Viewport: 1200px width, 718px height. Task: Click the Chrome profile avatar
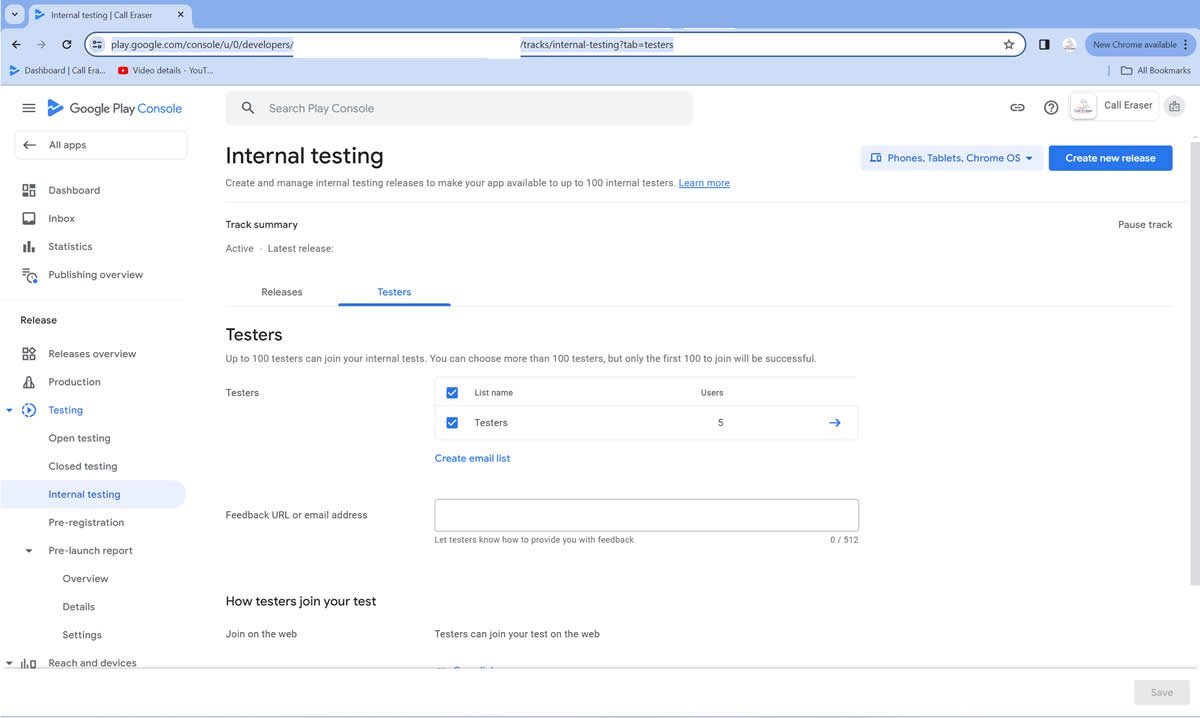click(1069, 44)
